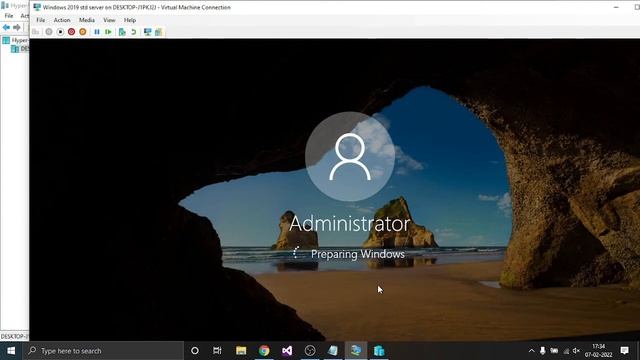
Task: Switch to Hyper-V Manager on the taskbar
Action: click(379, 351)
